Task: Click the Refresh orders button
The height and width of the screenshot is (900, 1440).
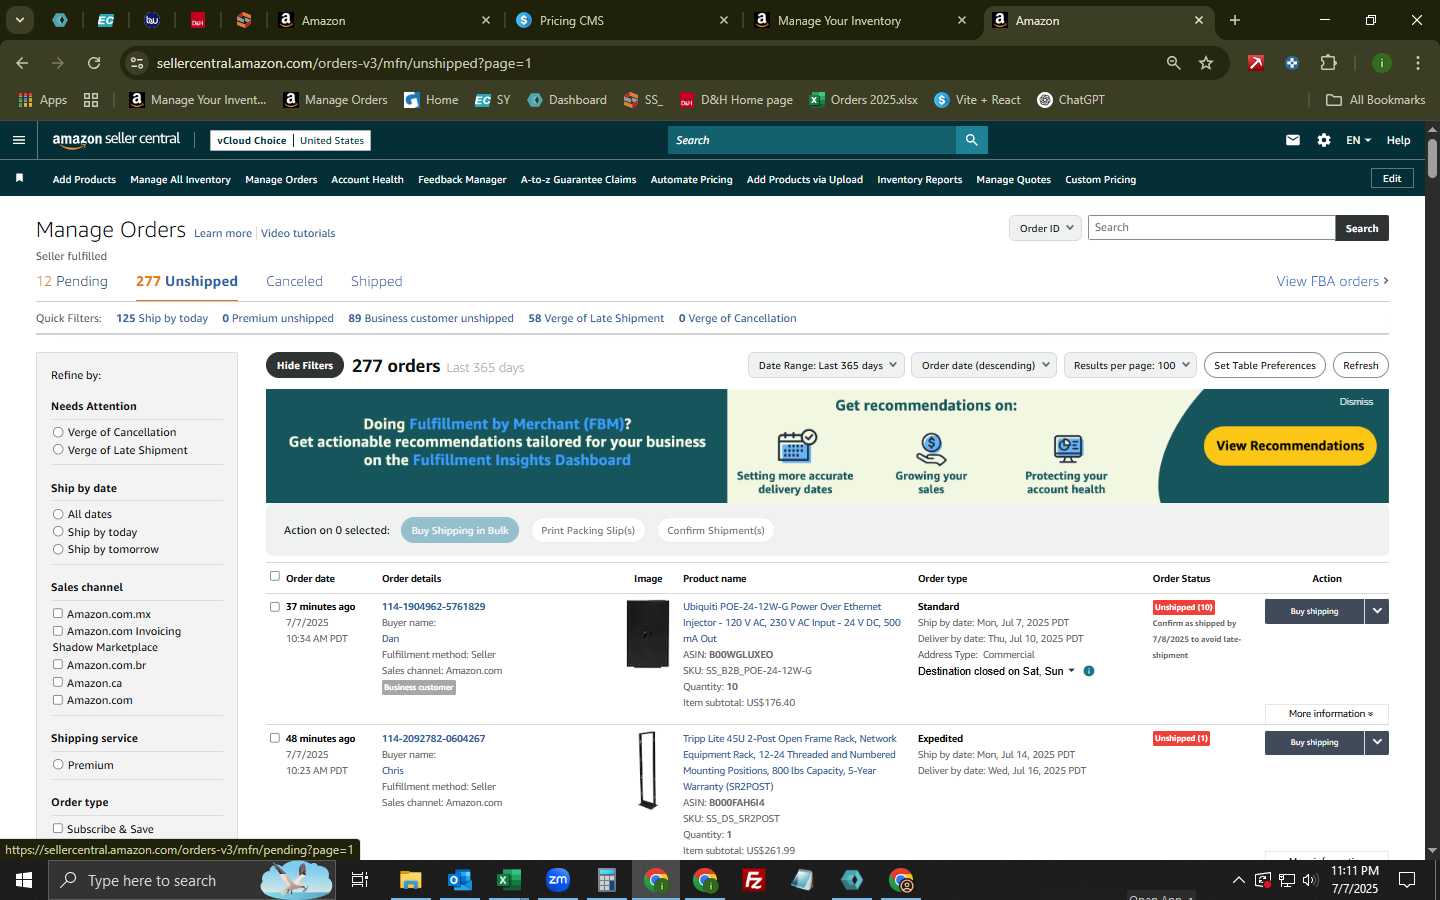Action: (1360, 365)
